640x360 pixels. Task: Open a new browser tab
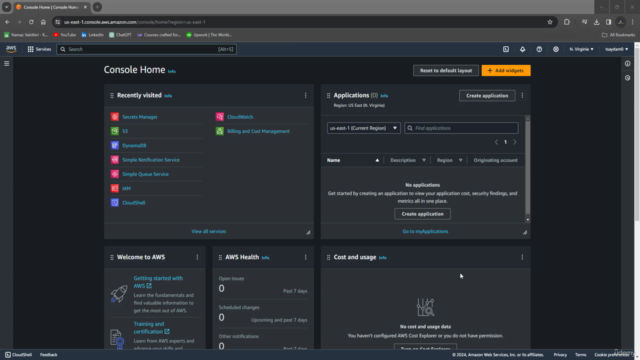97,7
